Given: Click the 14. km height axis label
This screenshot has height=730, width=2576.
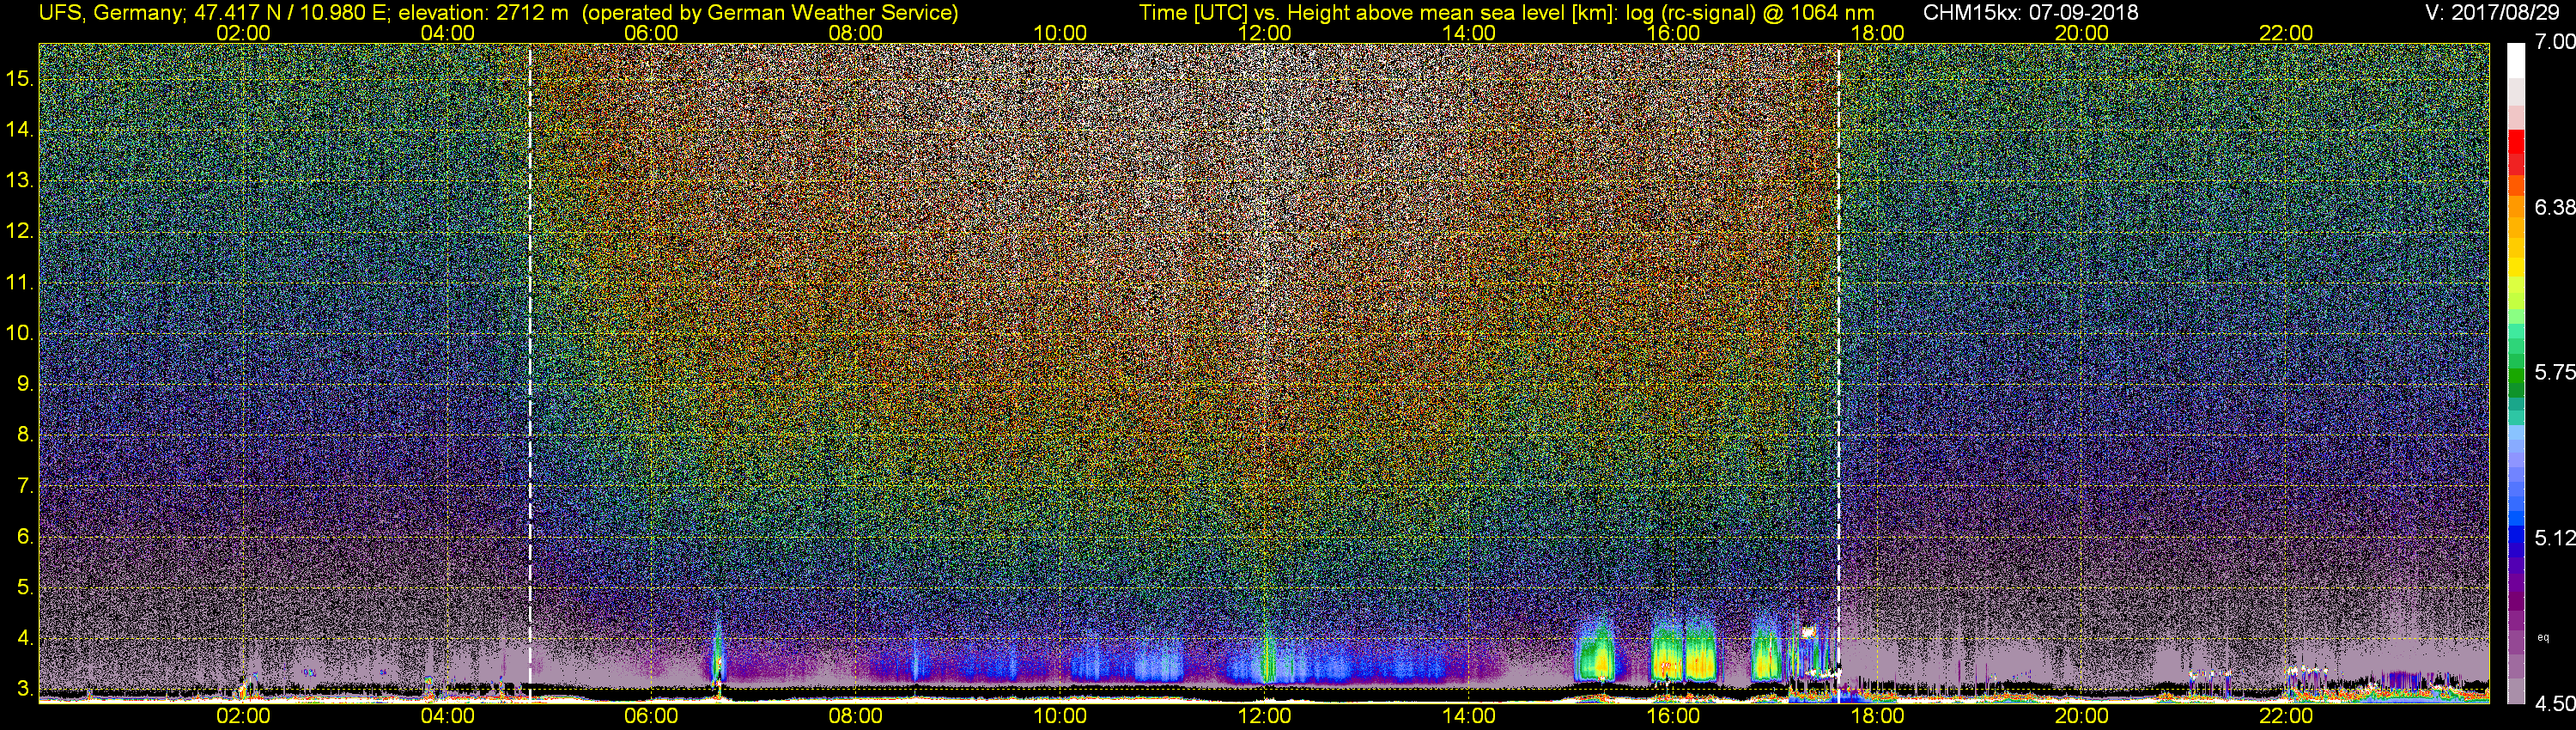Looking at the screenshot, I should (x=19, y=129).
